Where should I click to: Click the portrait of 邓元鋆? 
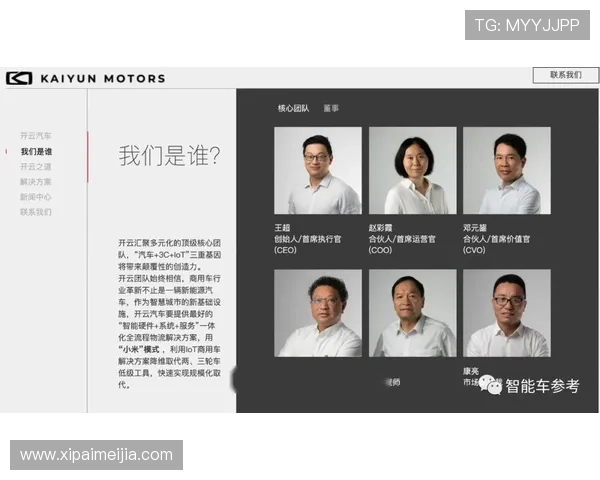(x=507, y=170)
